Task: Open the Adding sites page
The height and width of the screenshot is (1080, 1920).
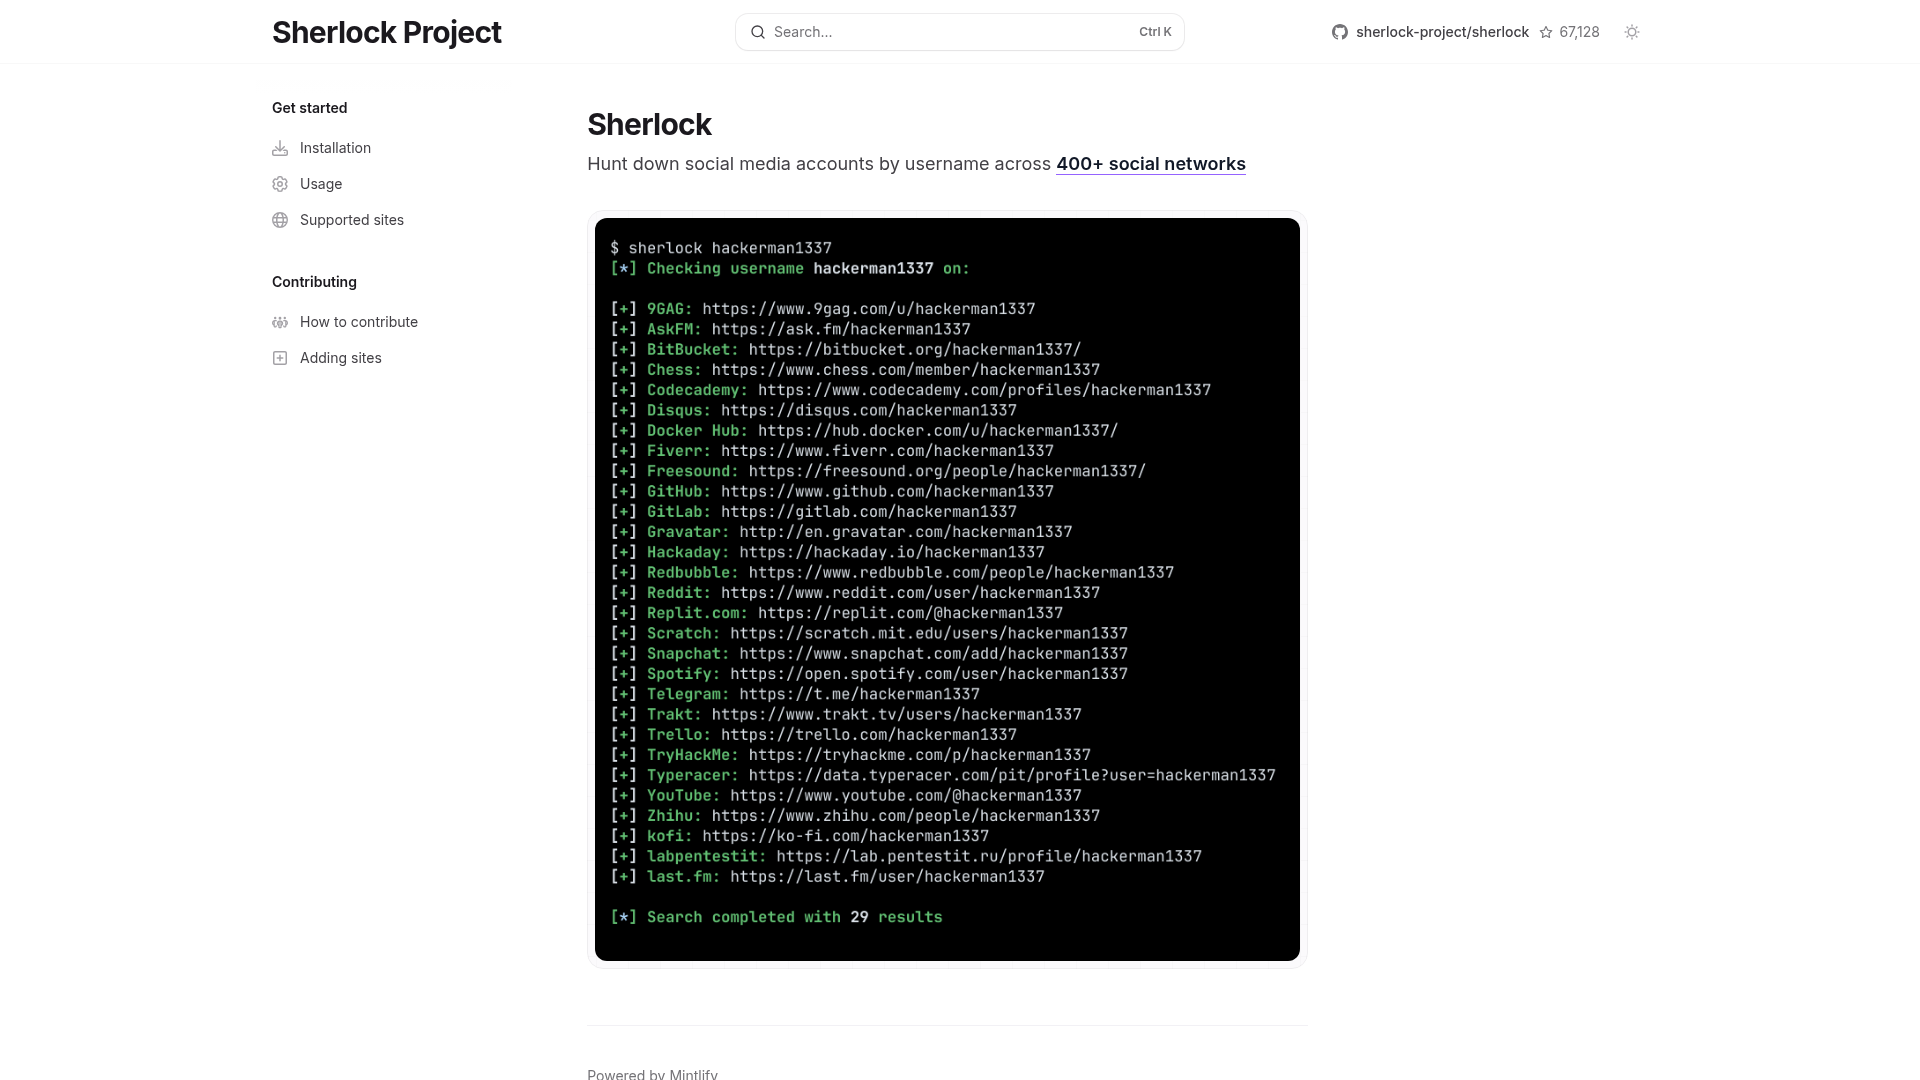Action: 341,358
